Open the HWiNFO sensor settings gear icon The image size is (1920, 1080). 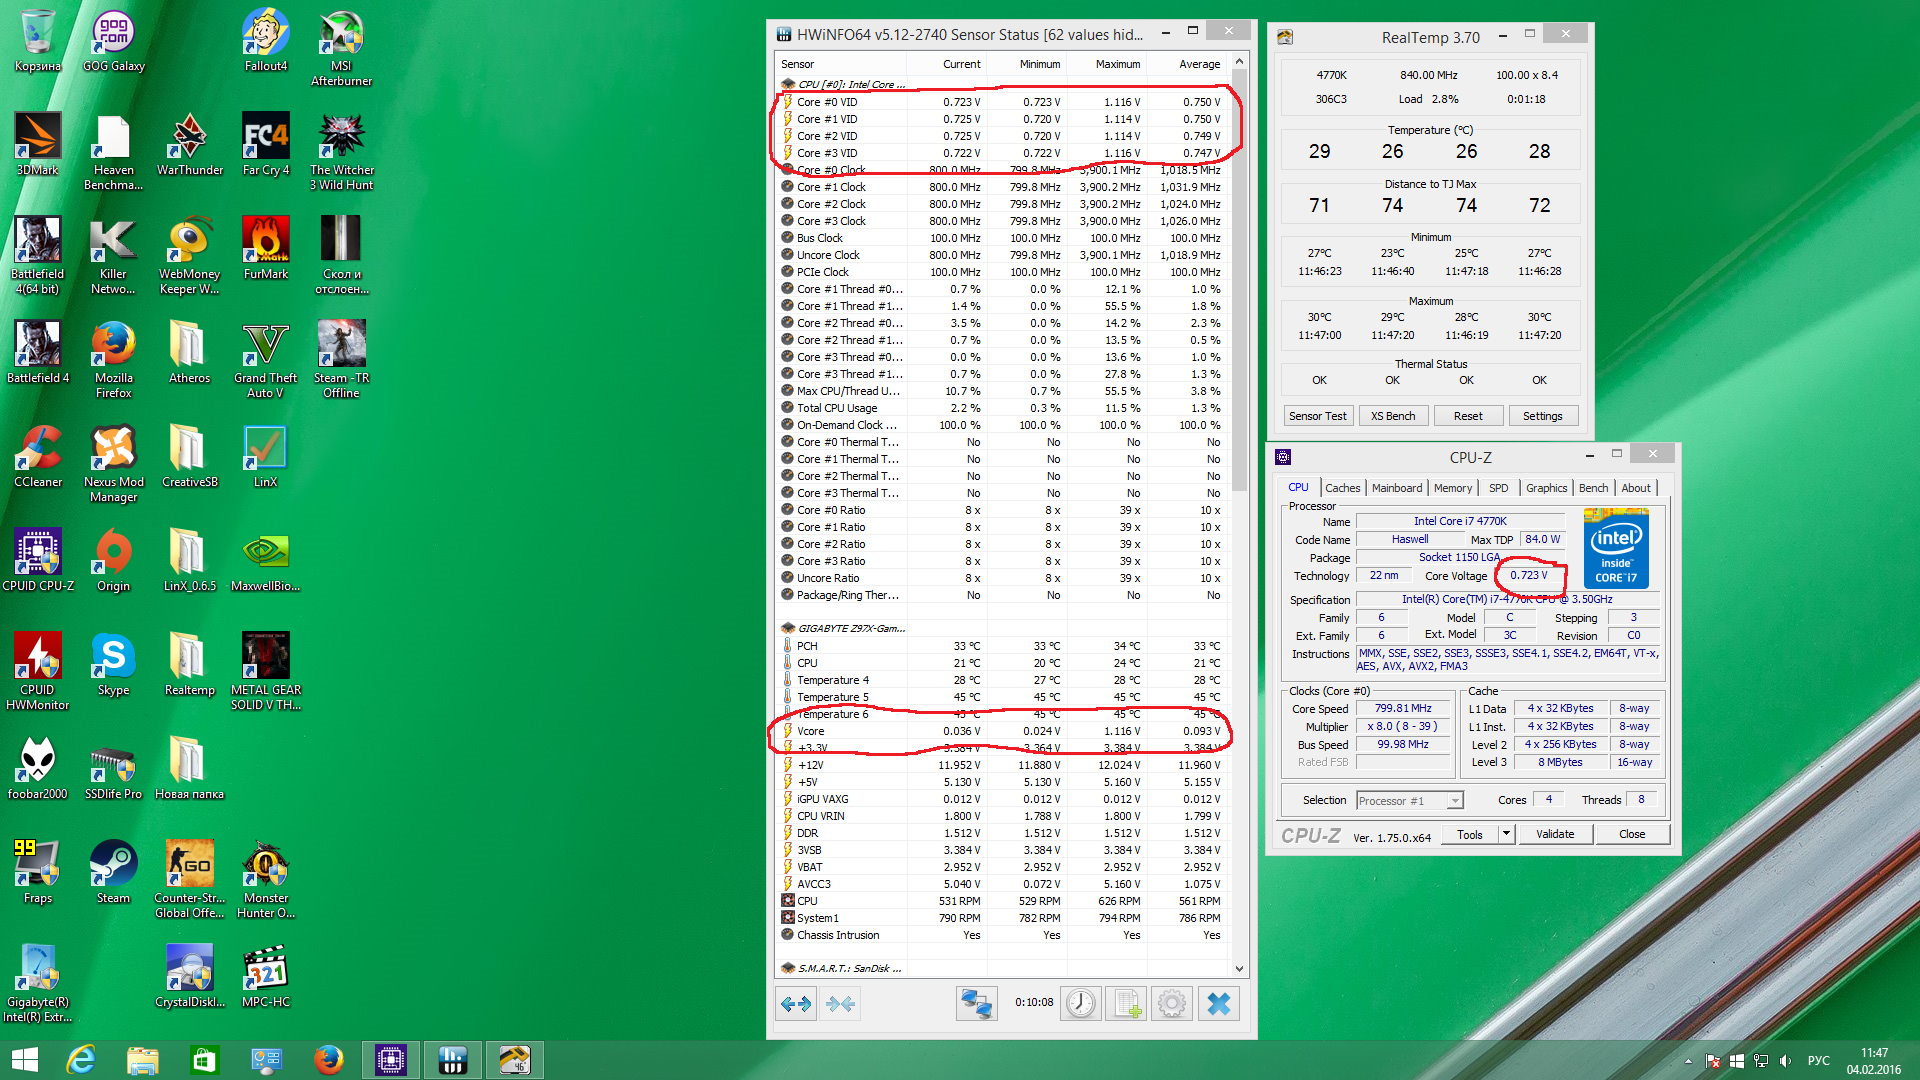(1172, 1003)
